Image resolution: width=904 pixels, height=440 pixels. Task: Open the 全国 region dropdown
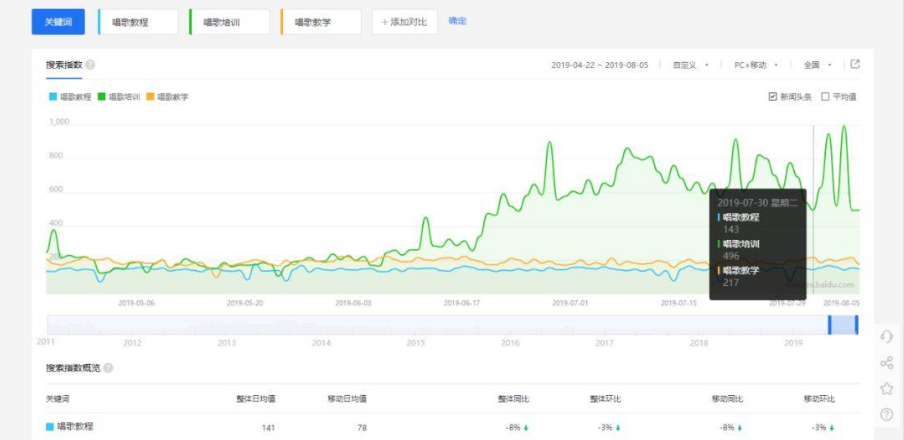click(x=817, y=65)
